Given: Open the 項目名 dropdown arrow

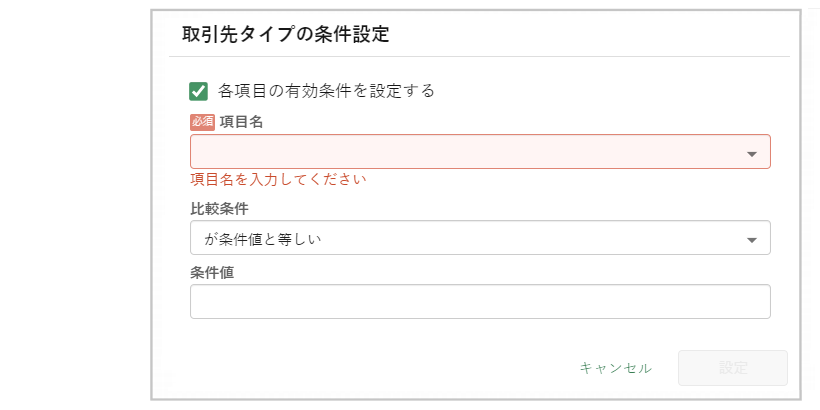Looking at the screenshot, I should click(752, 154).
